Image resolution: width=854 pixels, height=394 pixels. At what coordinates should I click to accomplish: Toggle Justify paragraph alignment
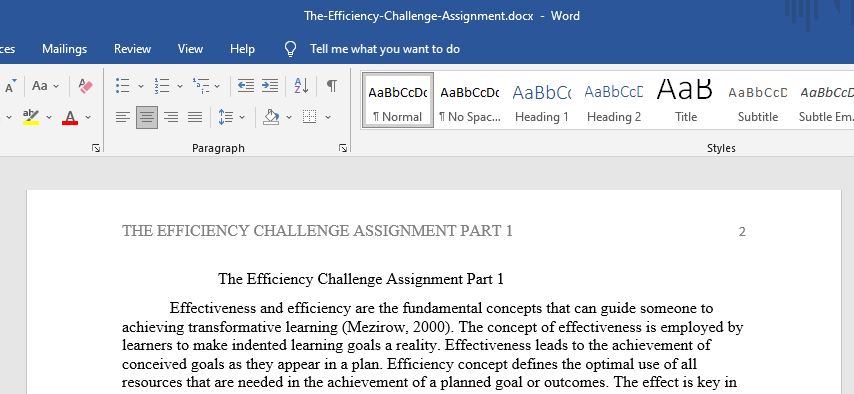195,117
